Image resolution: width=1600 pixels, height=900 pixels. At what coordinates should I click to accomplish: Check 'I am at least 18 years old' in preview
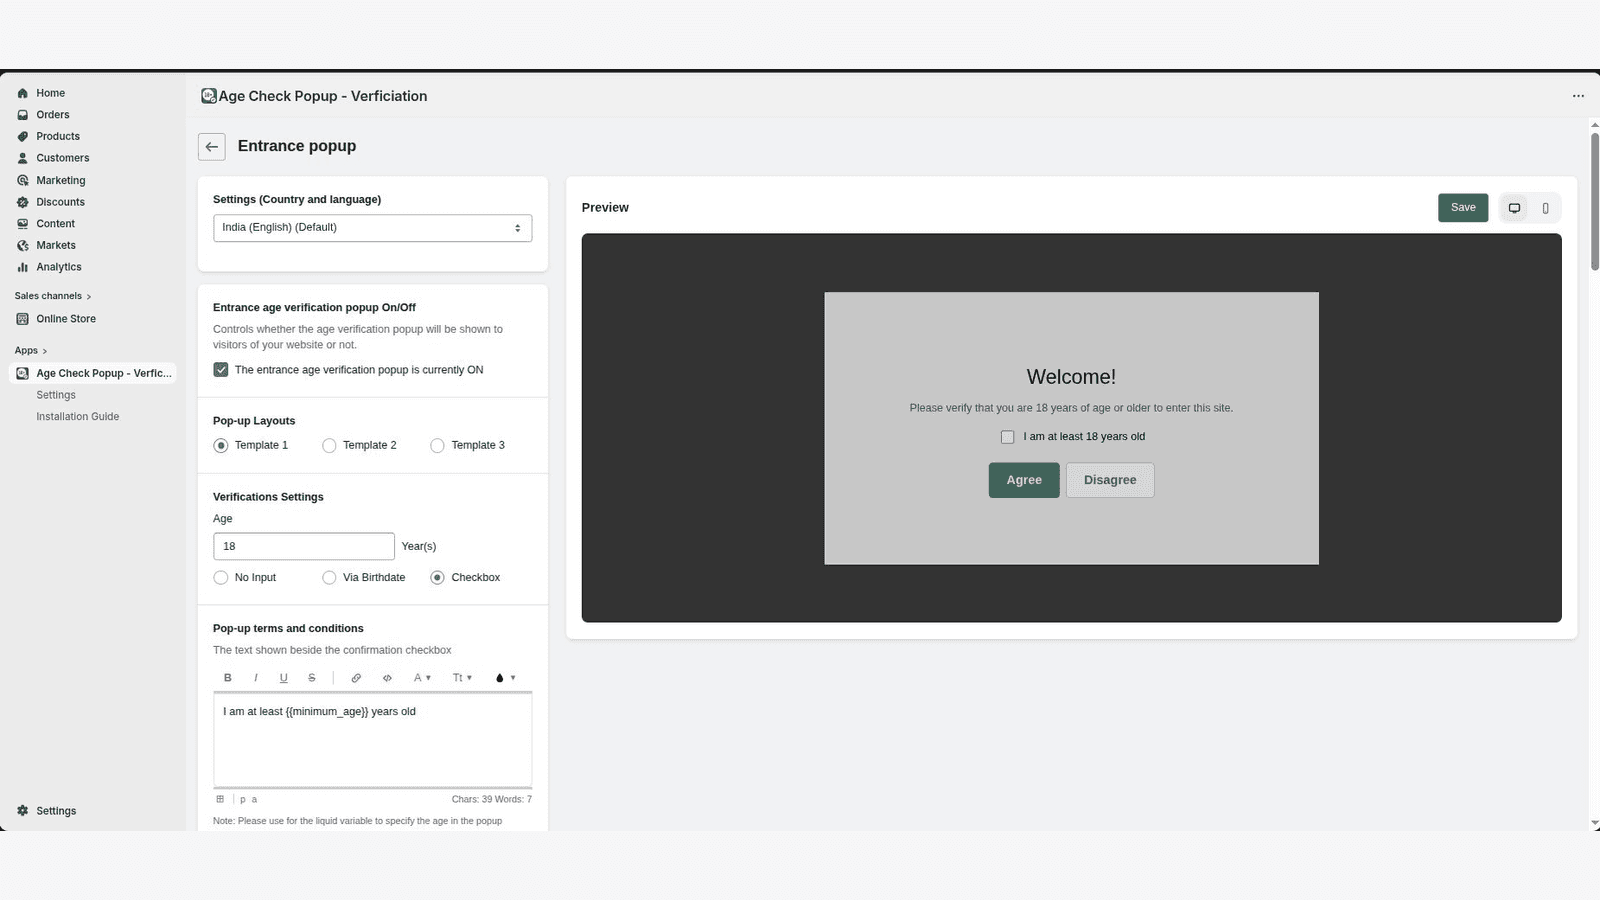(1007, 436)
